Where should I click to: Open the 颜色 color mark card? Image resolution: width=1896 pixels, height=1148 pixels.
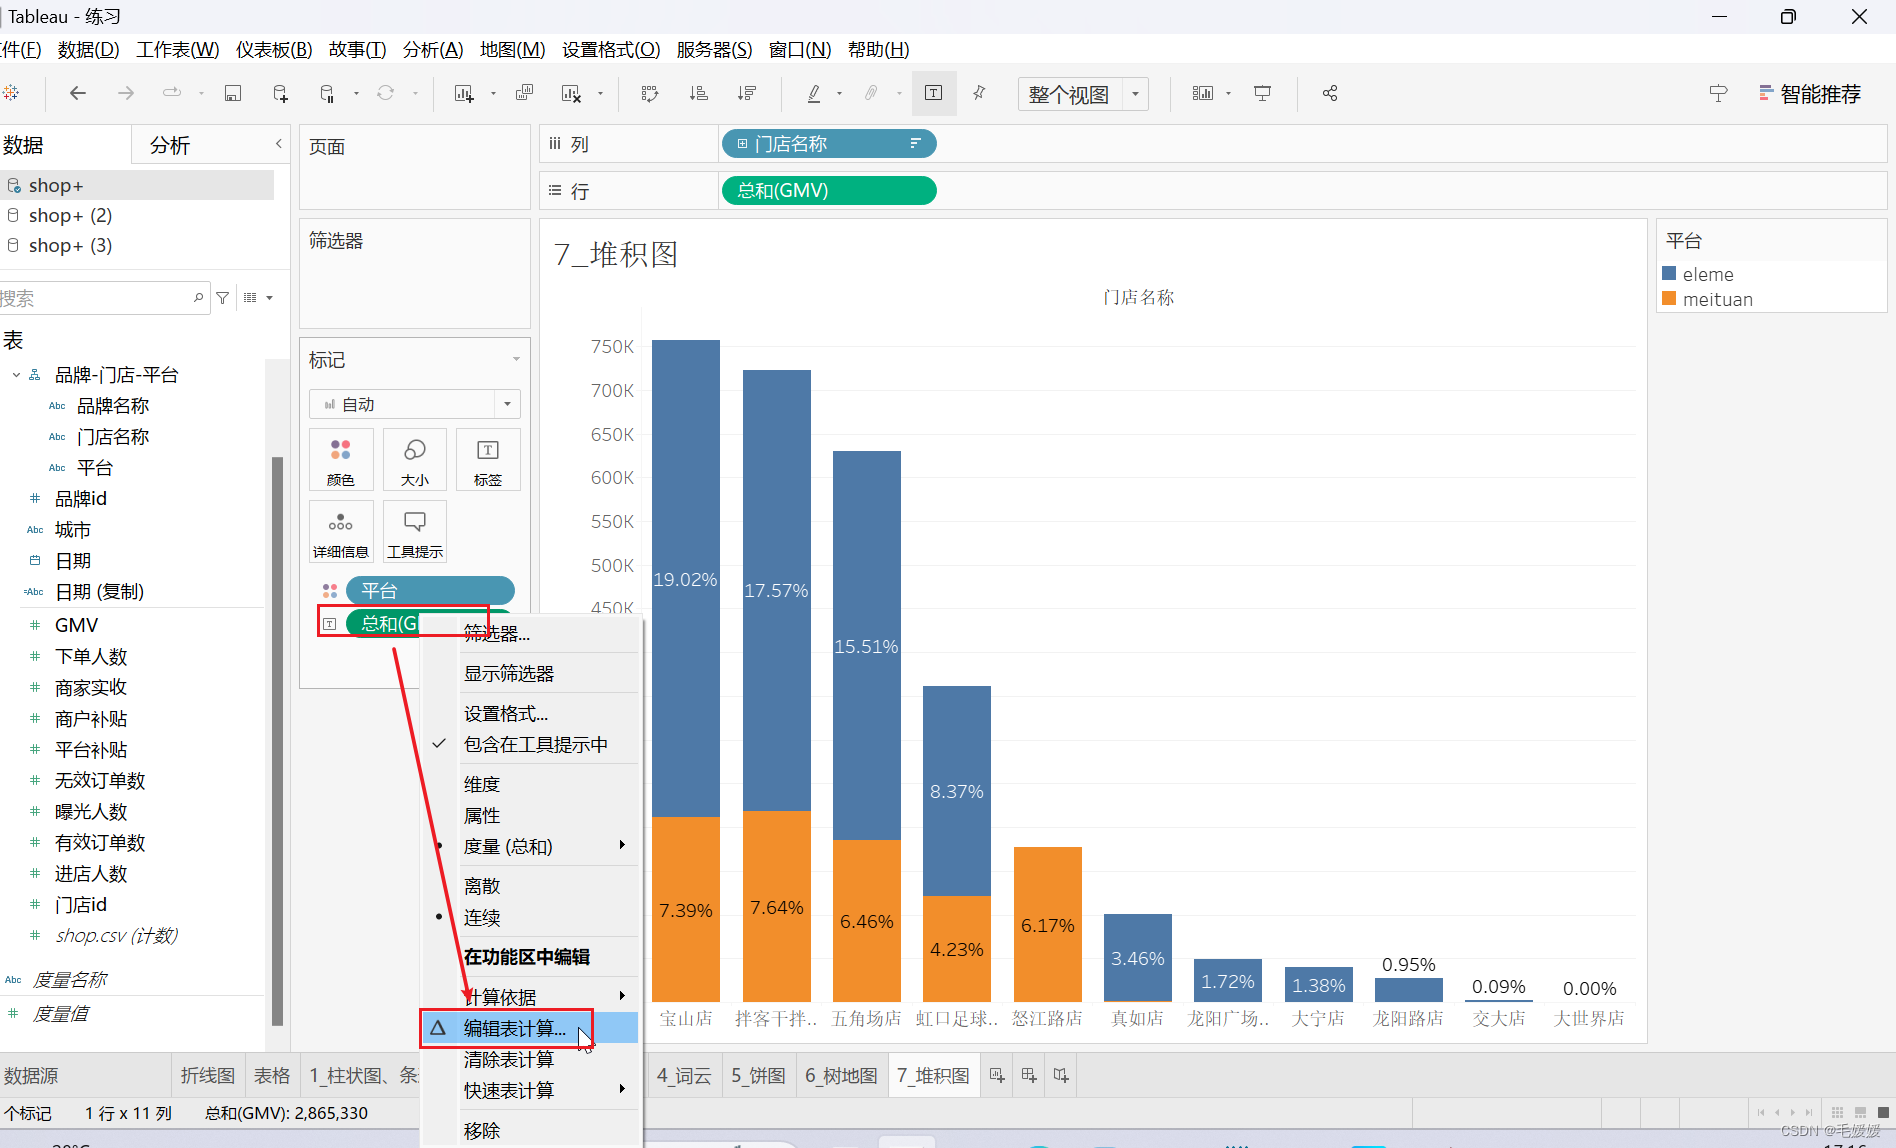coord(341,460)
